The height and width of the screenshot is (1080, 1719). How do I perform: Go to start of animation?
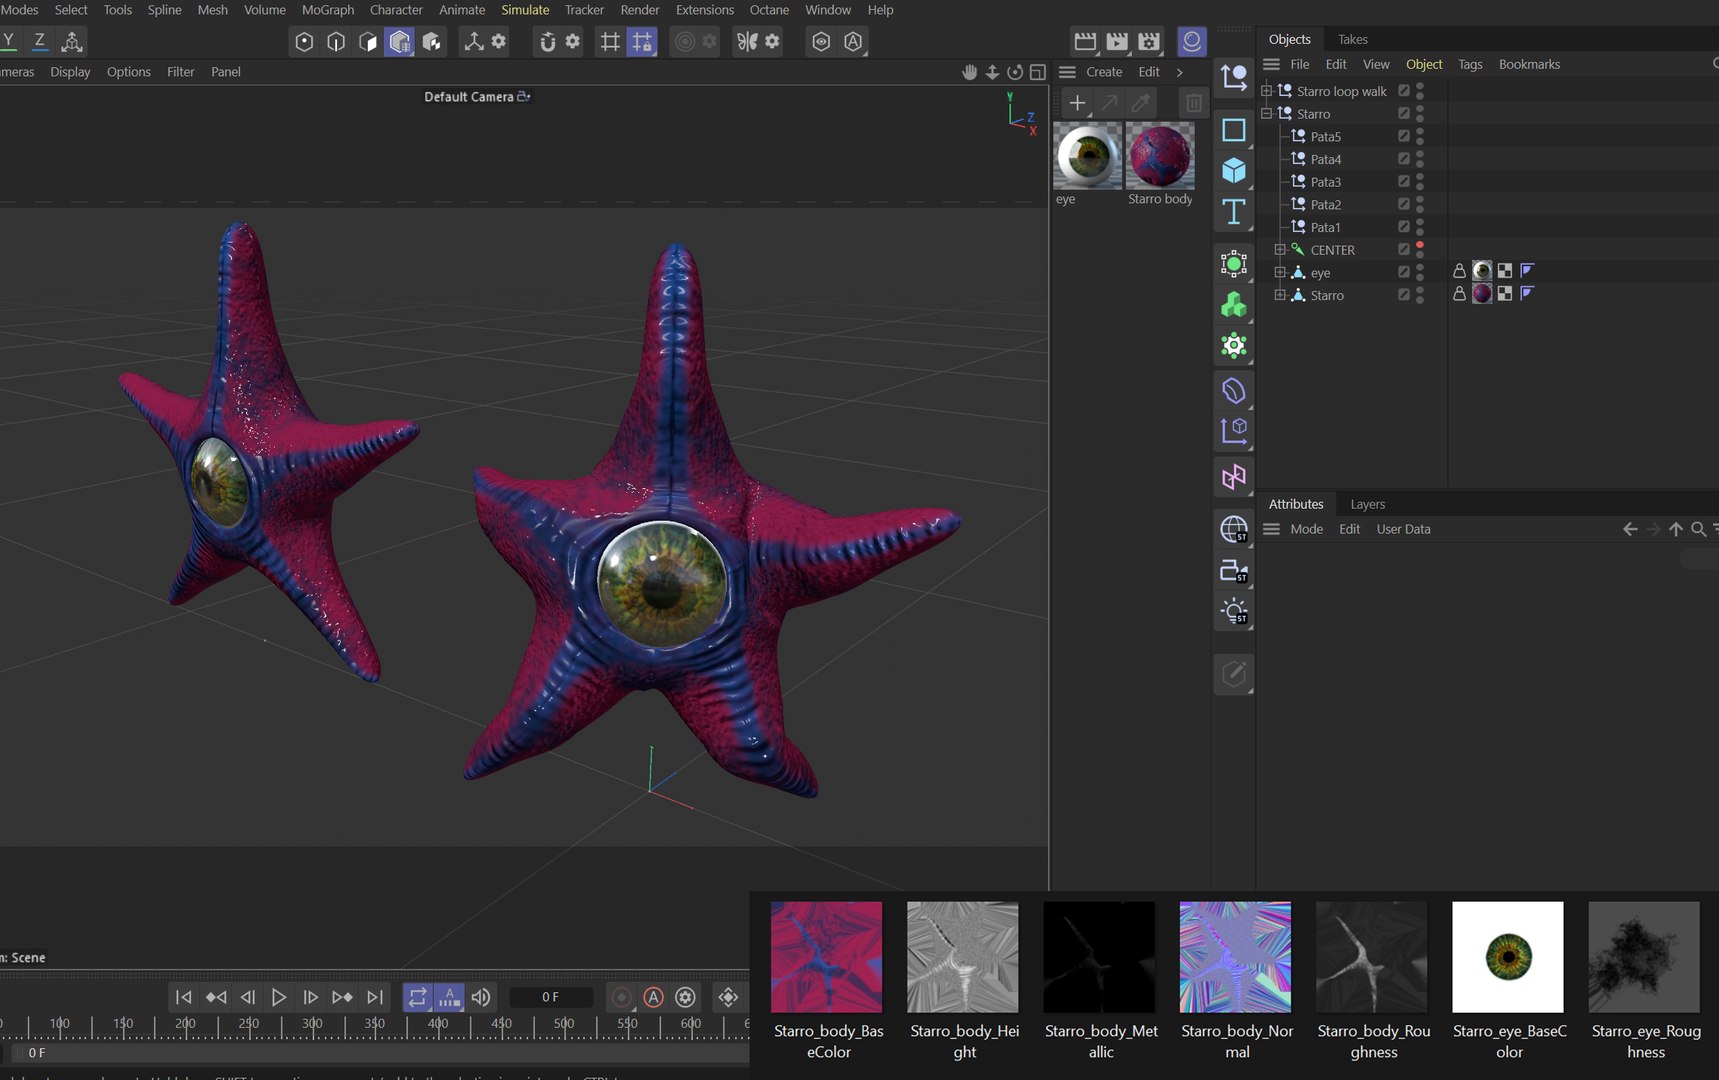coord(183,997)
